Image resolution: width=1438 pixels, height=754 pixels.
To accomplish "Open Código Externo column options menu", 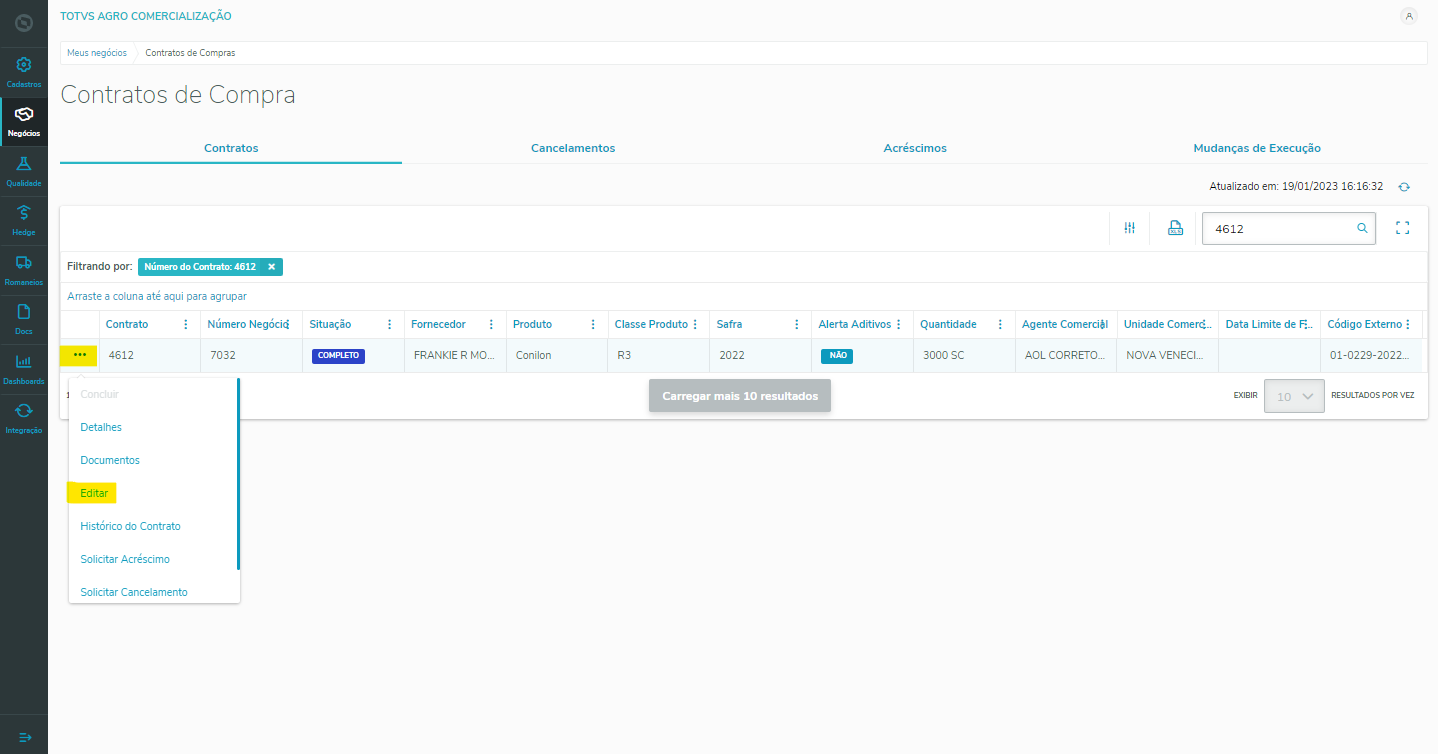I will pyautogui.click(x=1408, y=324).
